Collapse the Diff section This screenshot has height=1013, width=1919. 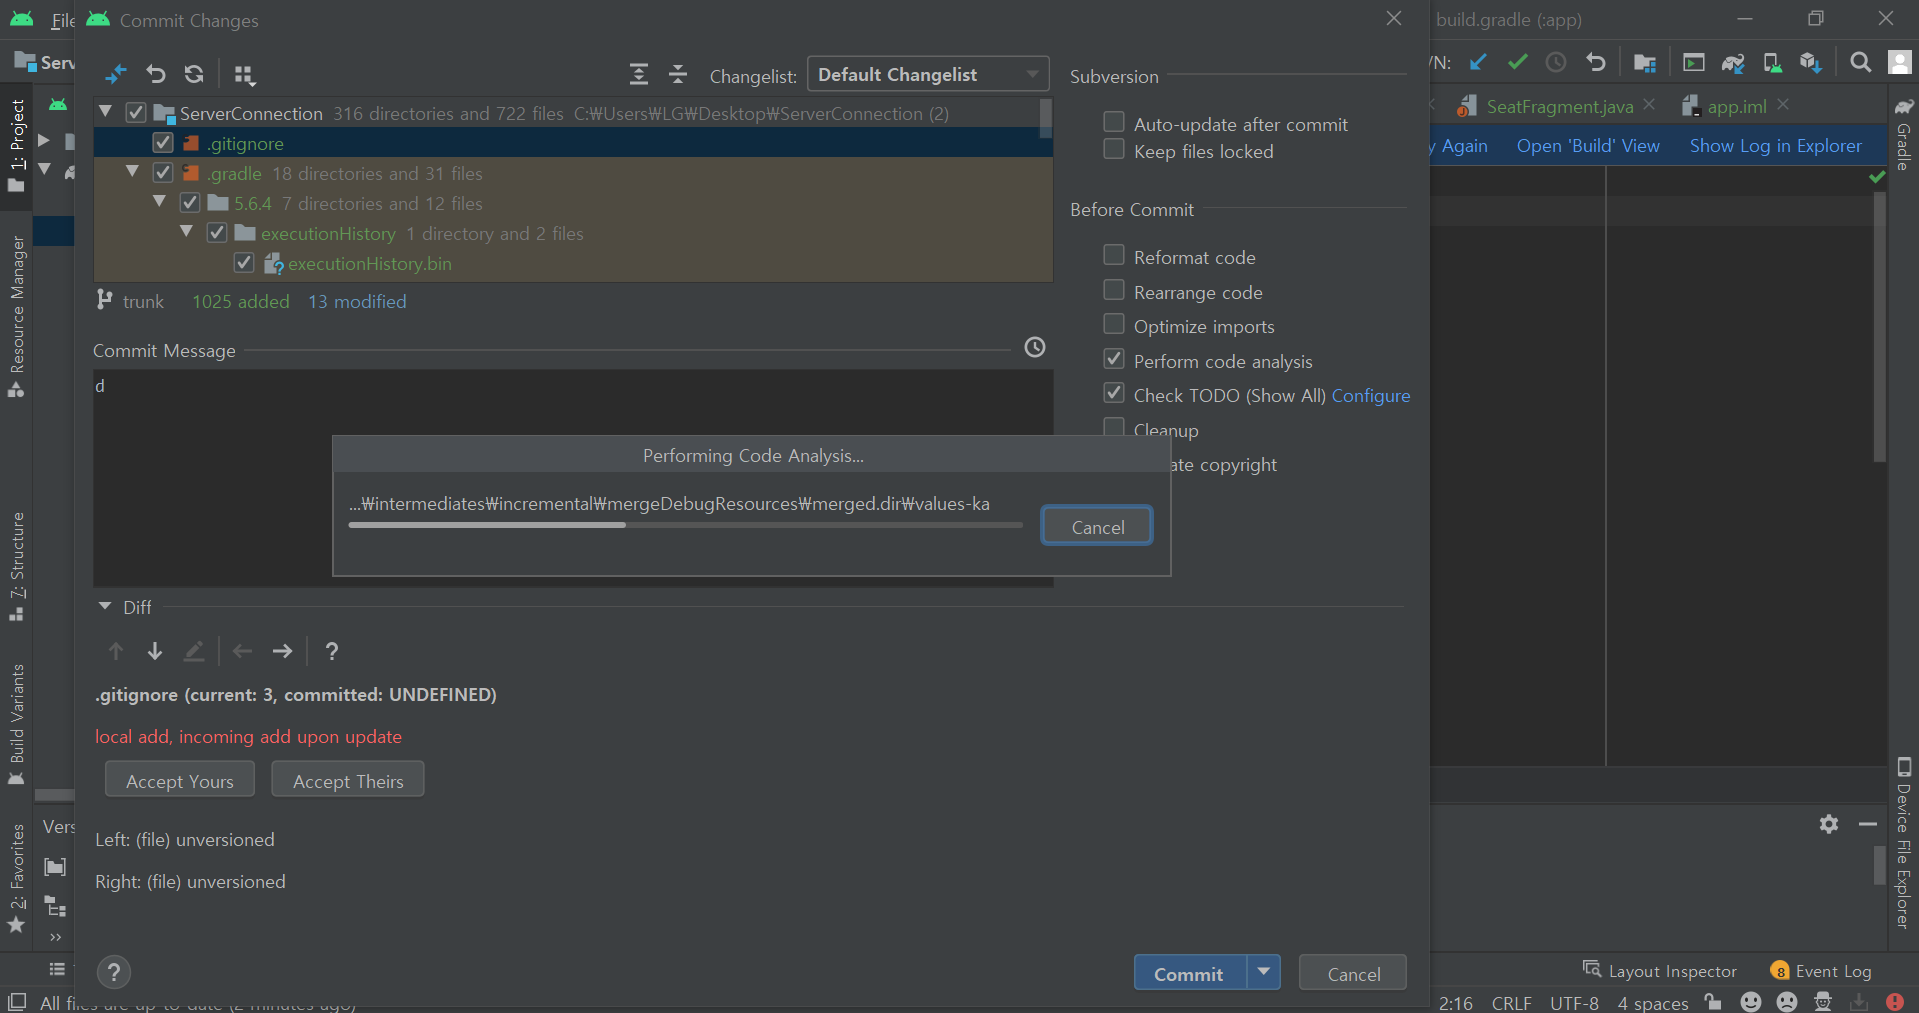[105, 606]
